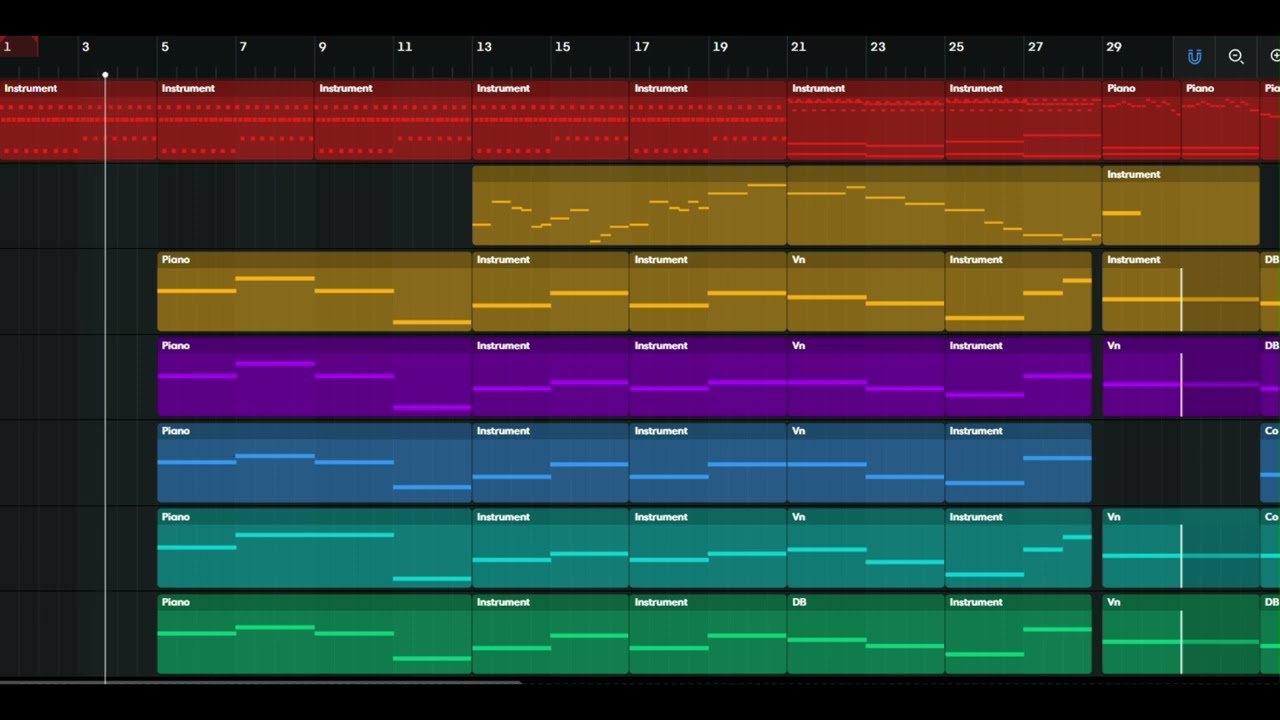Select the horizontal scrollbar at the bottom
The height and width of the screenshot is (720, 1280).
(x=260, y=683)
